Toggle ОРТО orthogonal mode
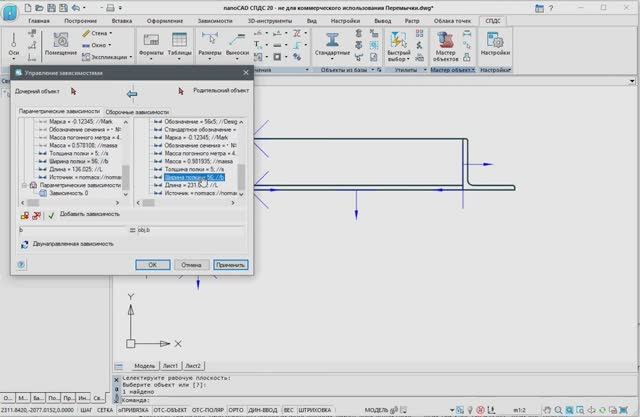640x417 pixels. pos(236,410)
